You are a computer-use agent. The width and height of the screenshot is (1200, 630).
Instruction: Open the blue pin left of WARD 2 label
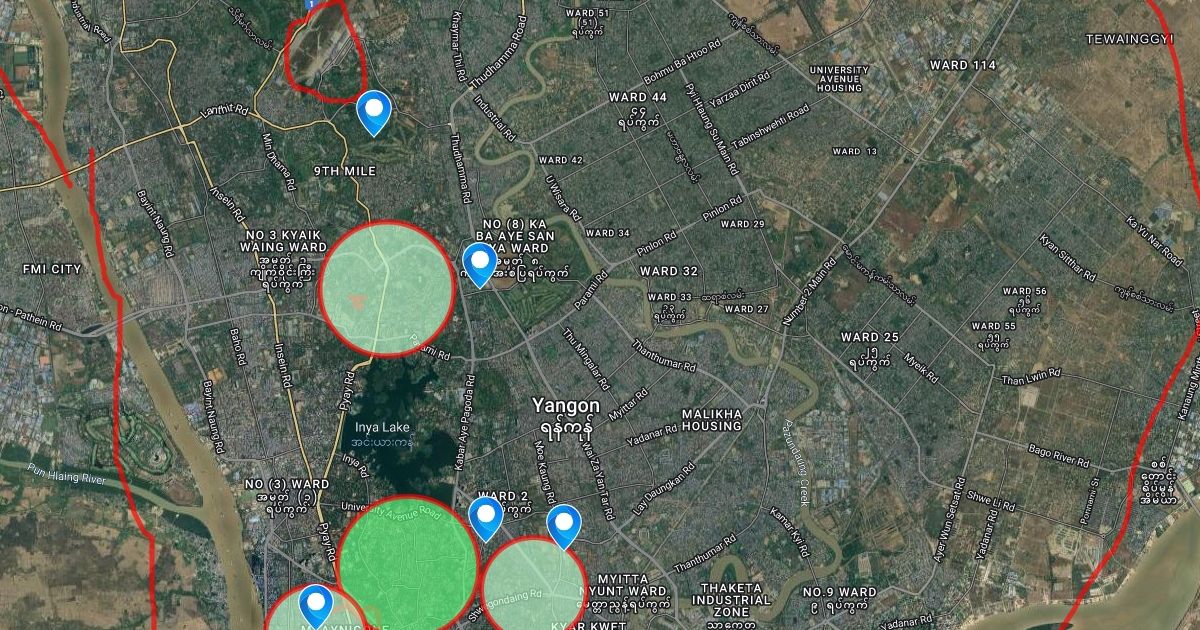[486, 520]
